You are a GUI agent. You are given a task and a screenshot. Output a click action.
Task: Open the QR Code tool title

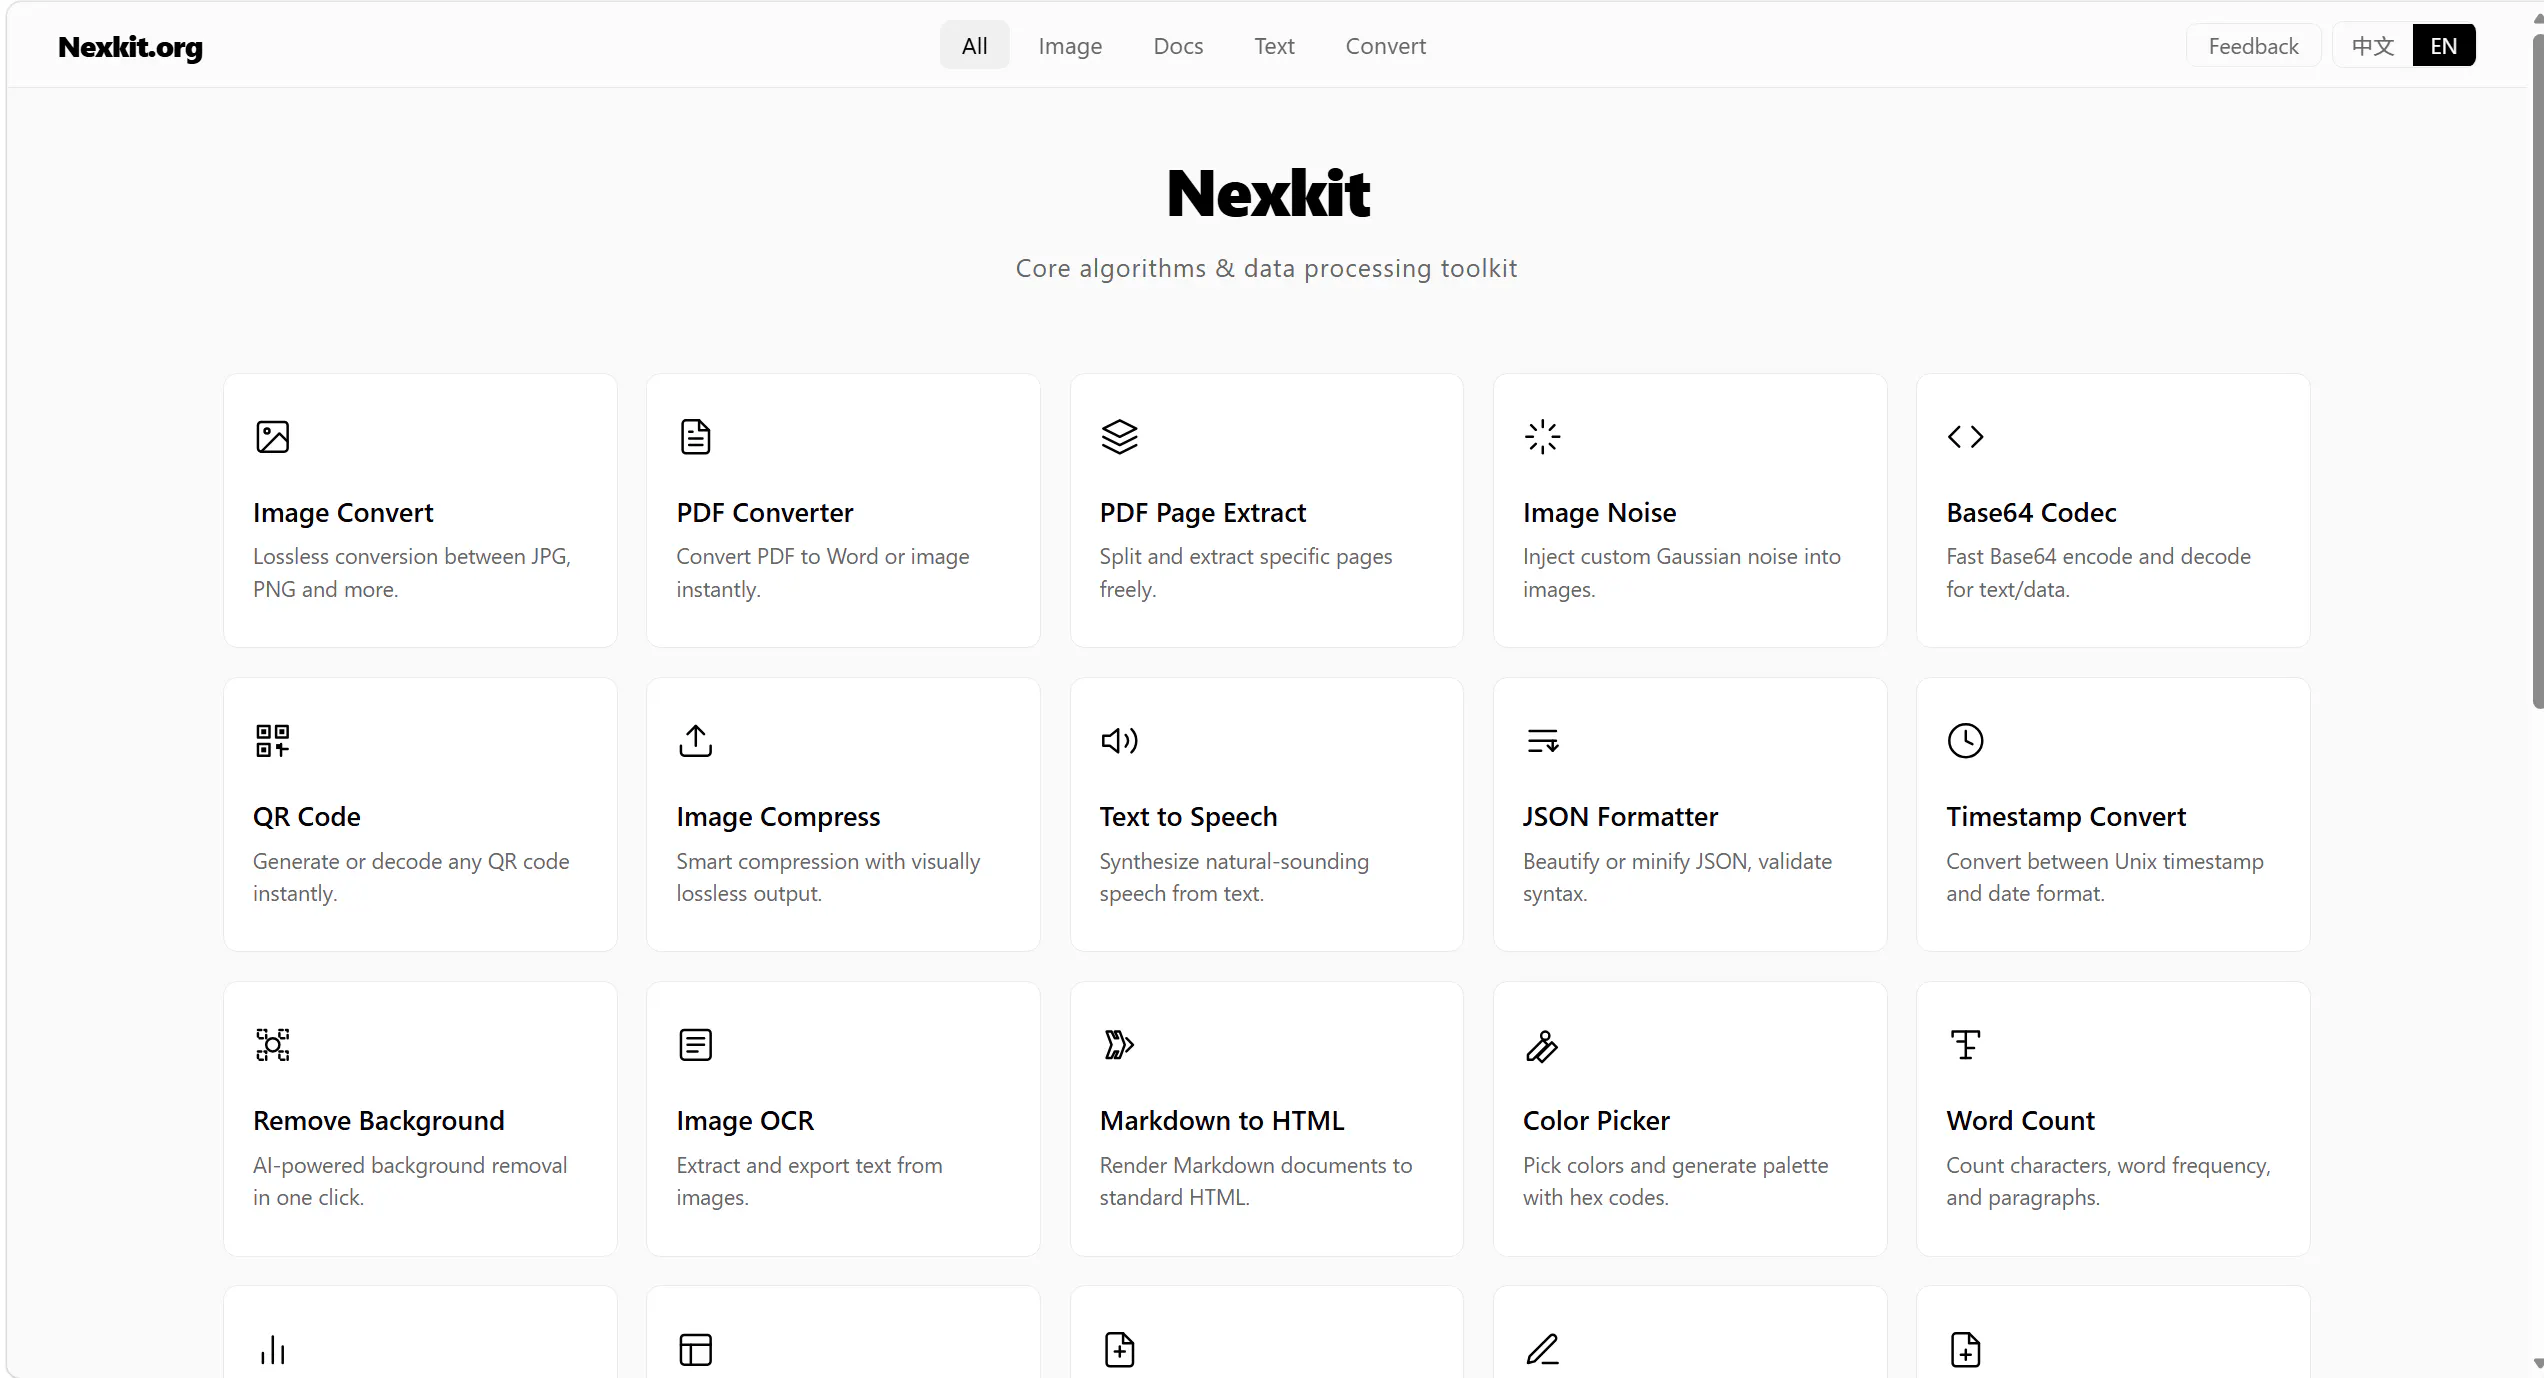[x=306, y=817]
